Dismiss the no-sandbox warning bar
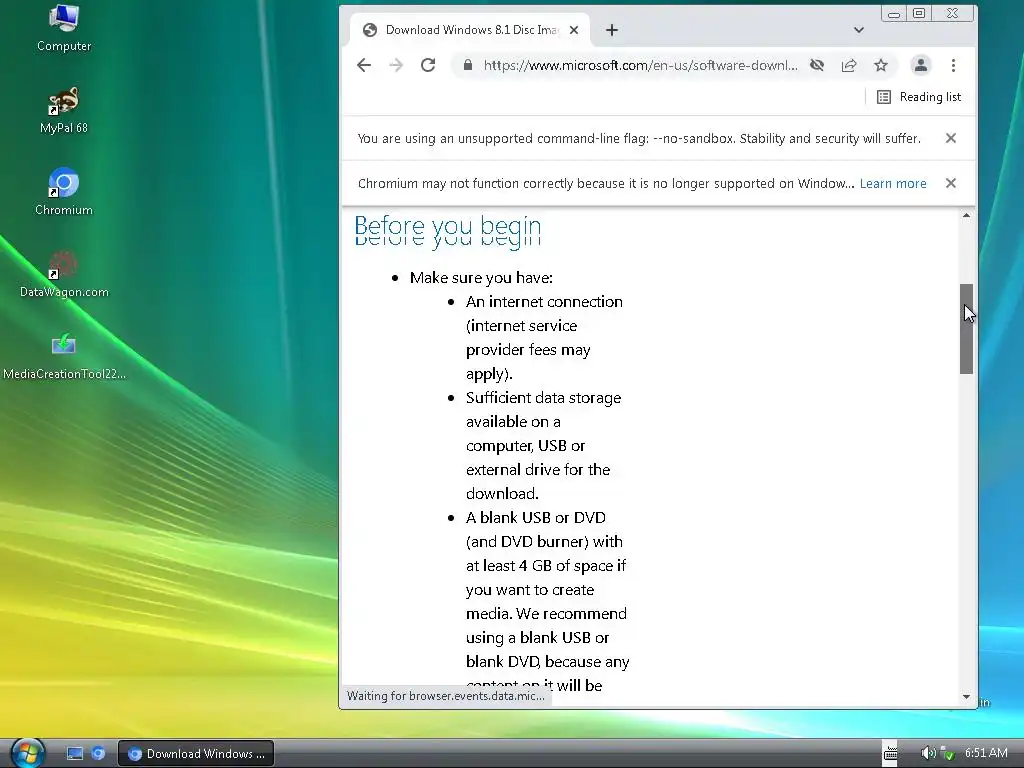The image size is (1024, 768). coord(951,138)
